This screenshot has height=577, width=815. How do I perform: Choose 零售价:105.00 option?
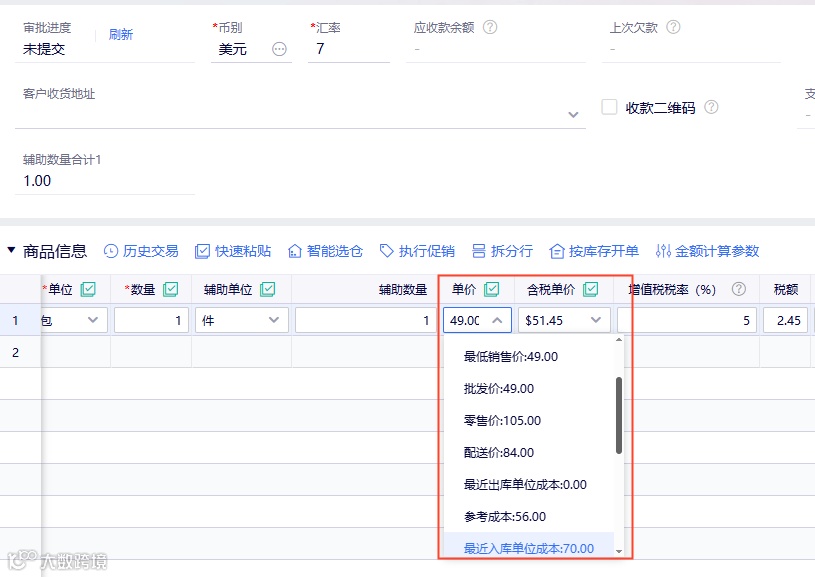click(x=529, y=421)
